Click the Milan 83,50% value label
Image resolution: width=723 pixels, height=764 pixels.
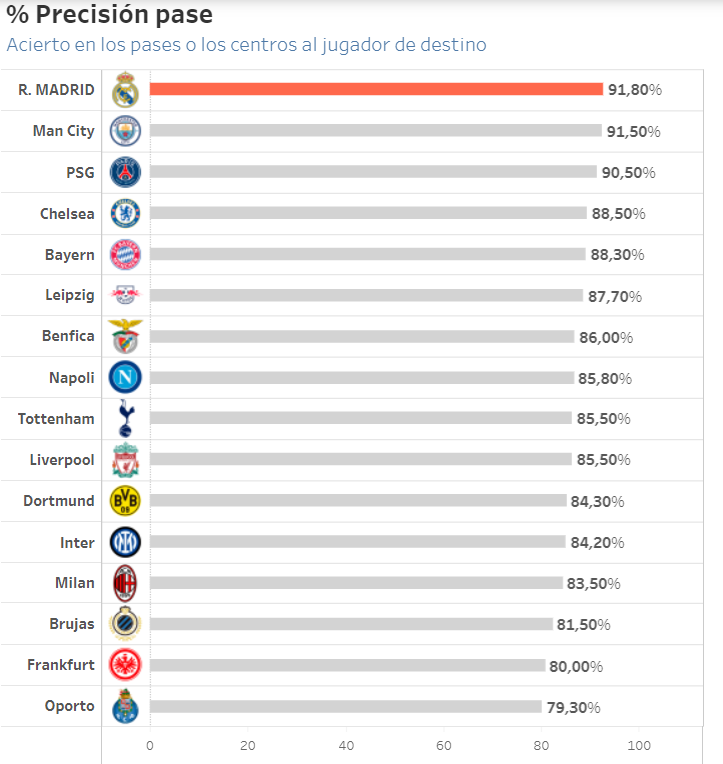(594, 584)
